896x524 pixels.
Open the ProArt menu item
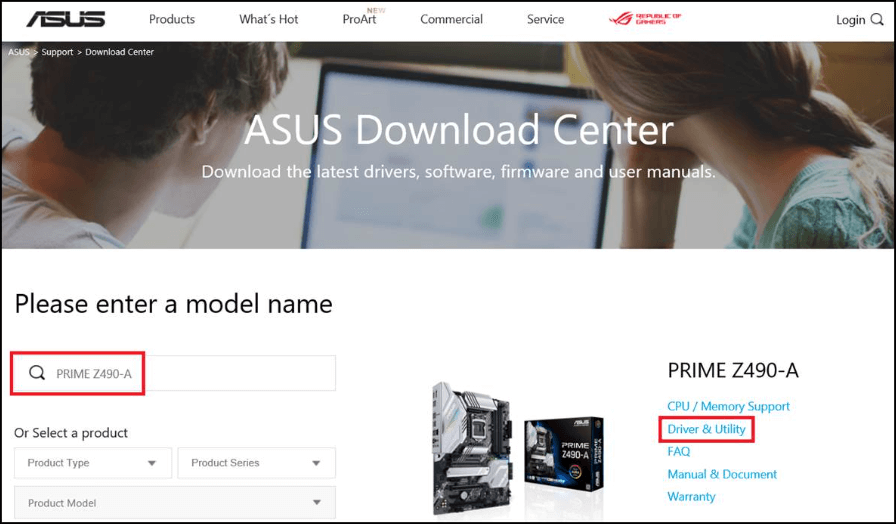click(359, 20)
